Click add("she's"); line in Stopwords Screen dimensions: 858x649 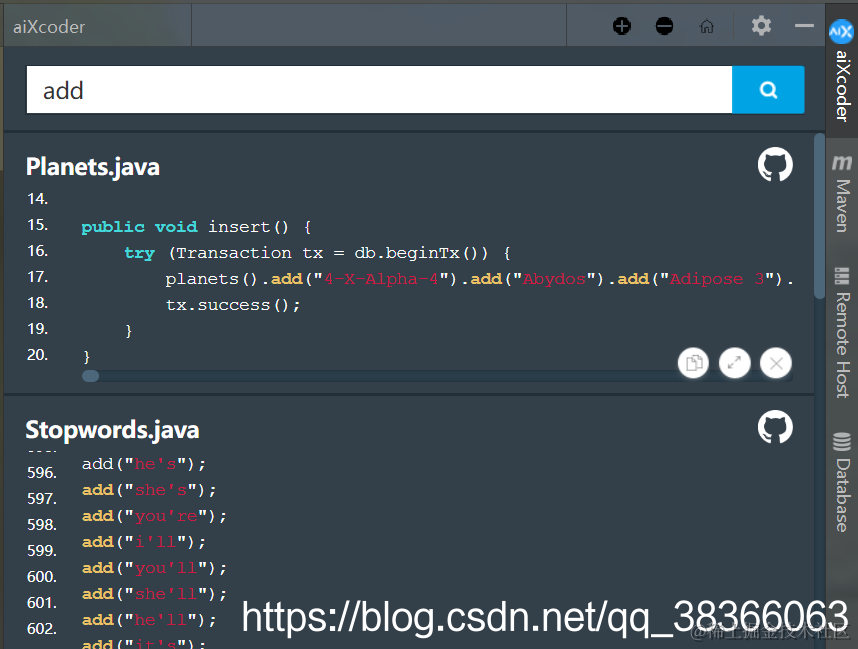tap(149, 490)
